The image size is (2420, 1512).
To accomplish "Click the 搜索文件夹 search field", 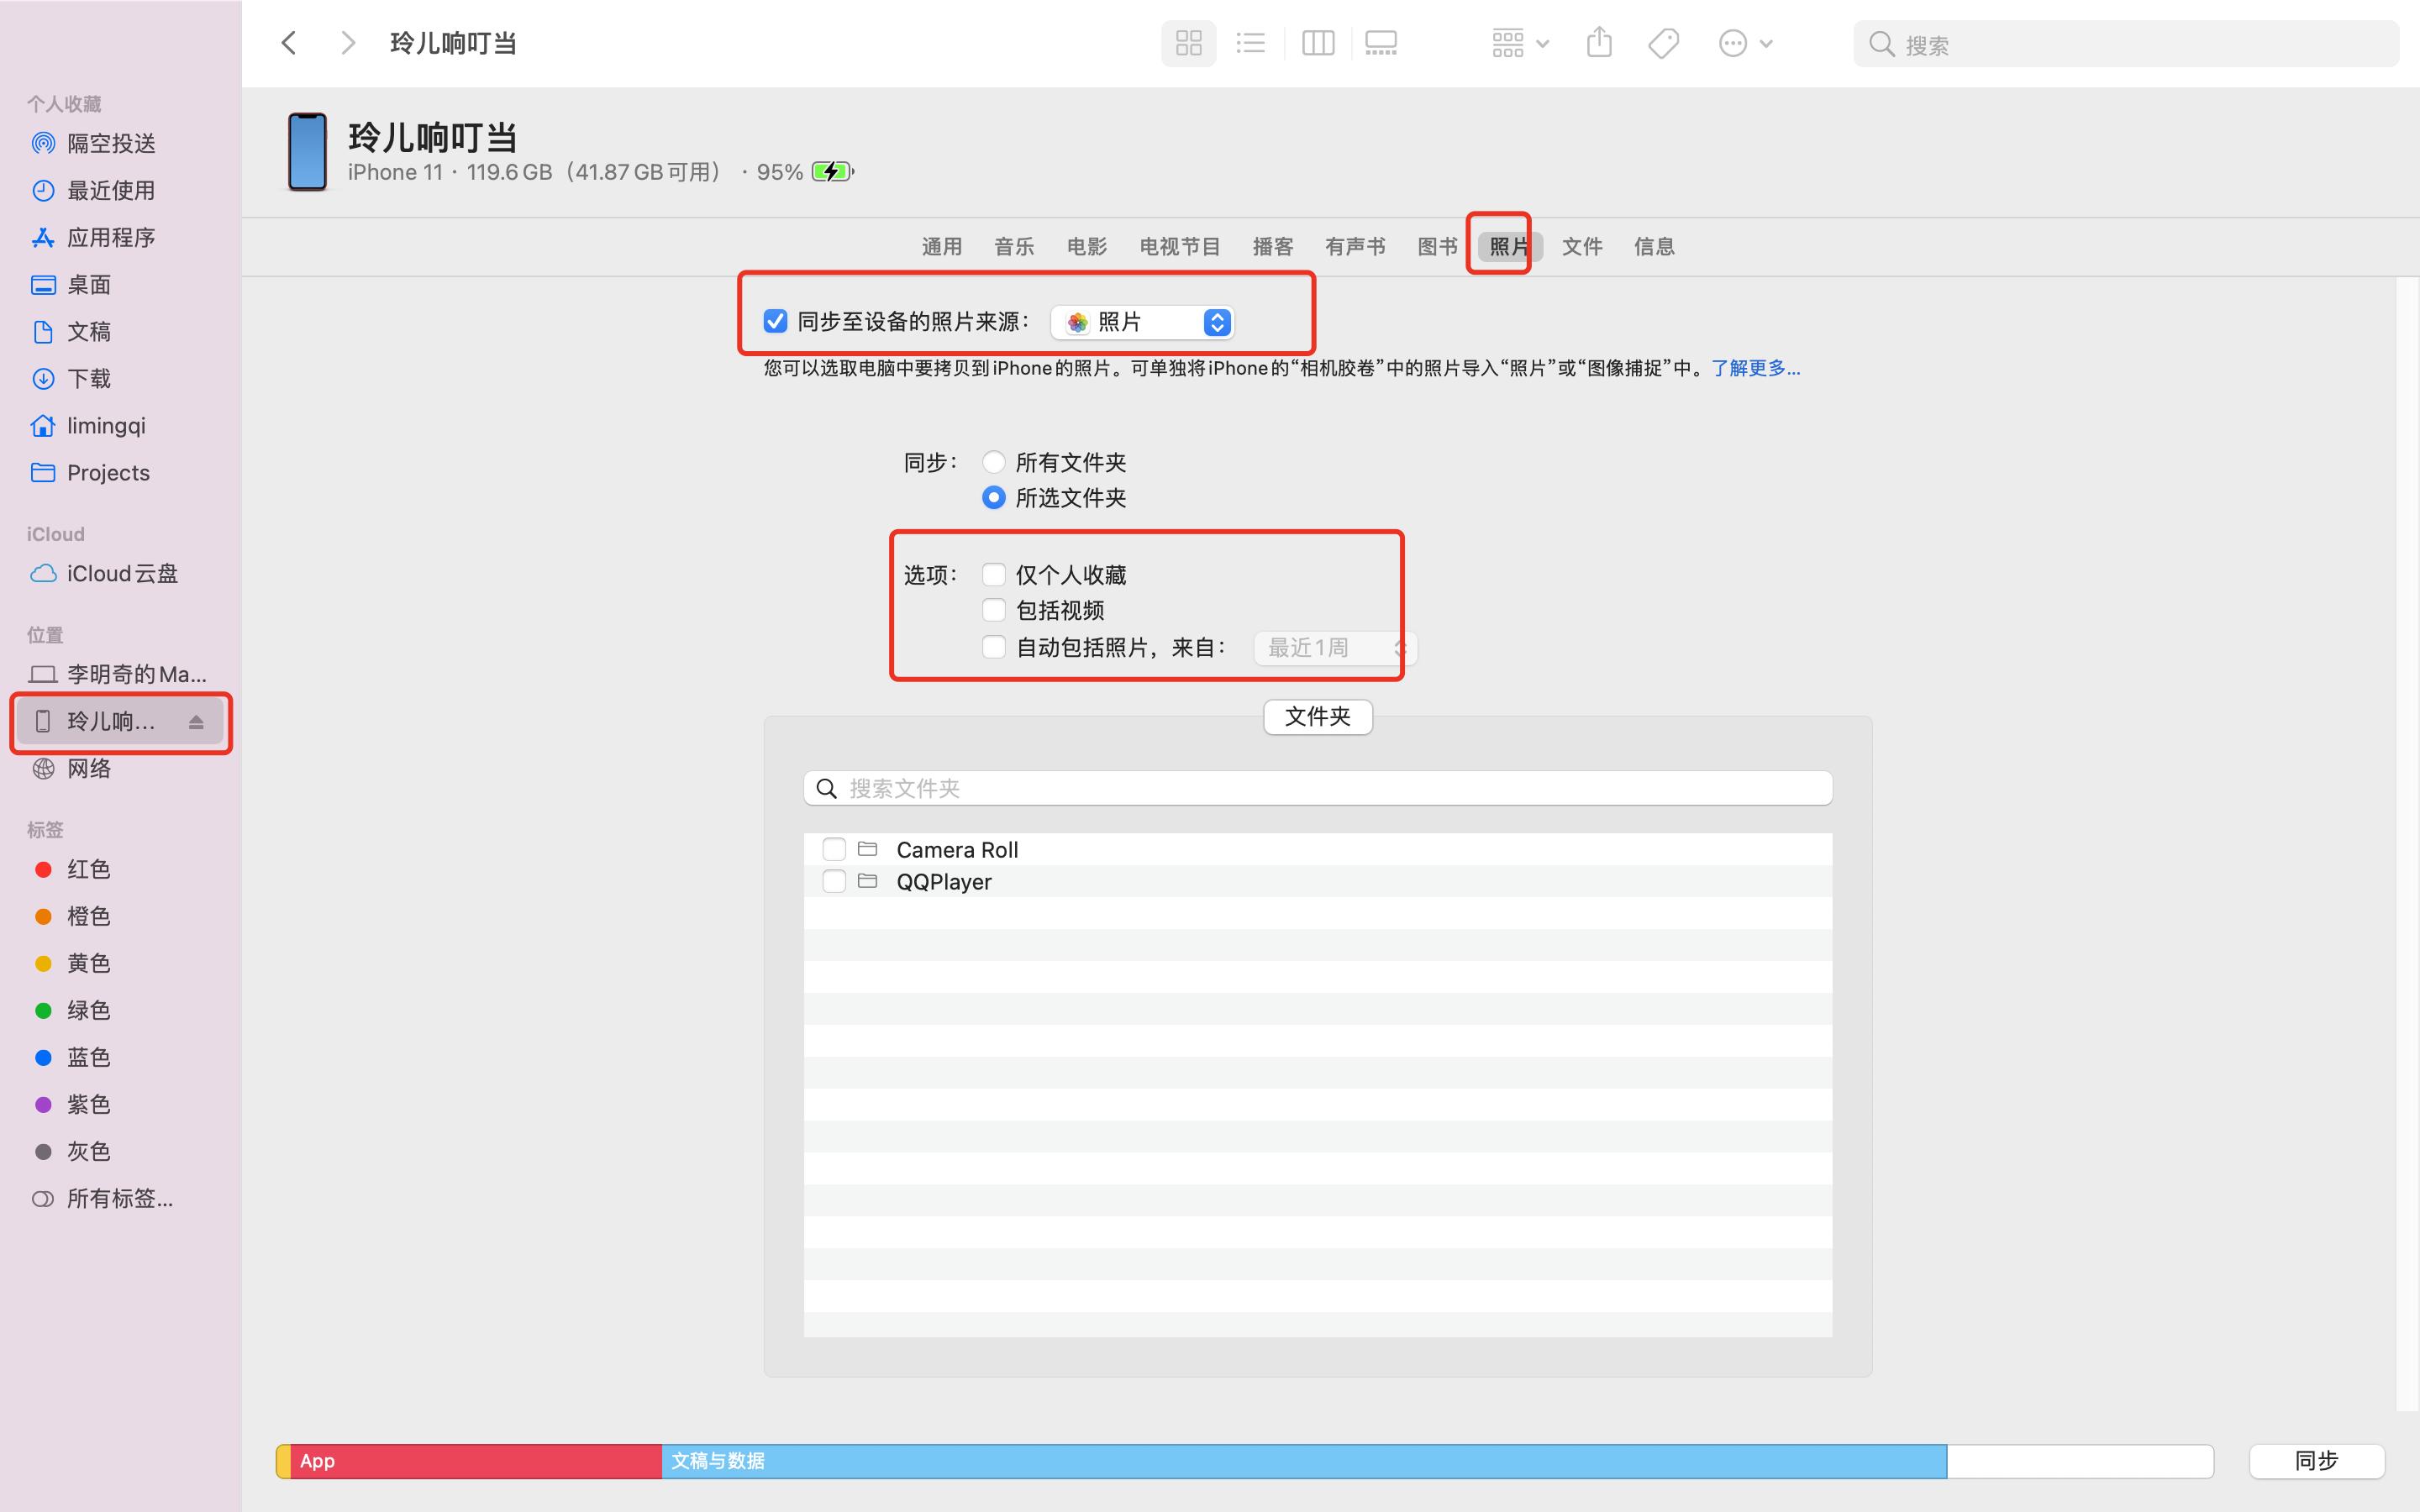I will point(1317,788).
